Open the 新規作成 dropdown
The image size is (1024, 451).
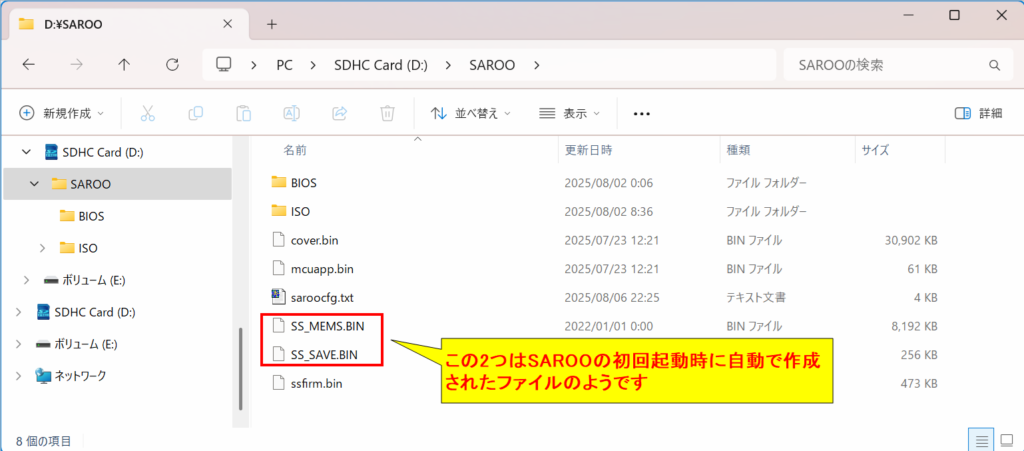[x=62, y=113]
